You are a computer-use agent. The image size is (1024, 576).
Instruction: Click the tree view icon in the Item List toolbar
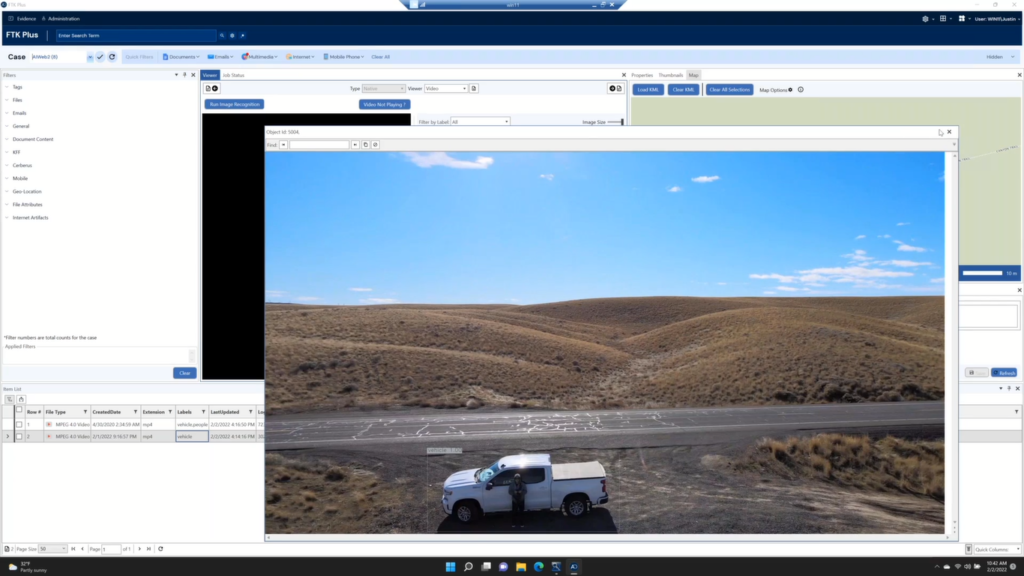9,399
